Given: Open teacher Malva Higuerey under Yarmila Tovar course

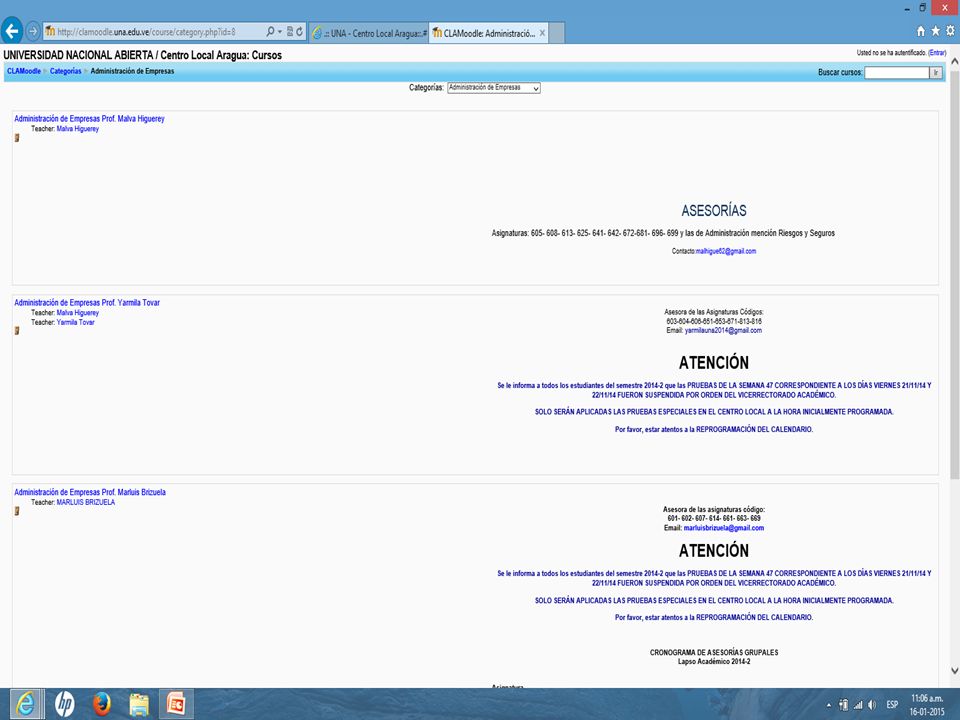Looking at the screenshot, I should [78, 313].
